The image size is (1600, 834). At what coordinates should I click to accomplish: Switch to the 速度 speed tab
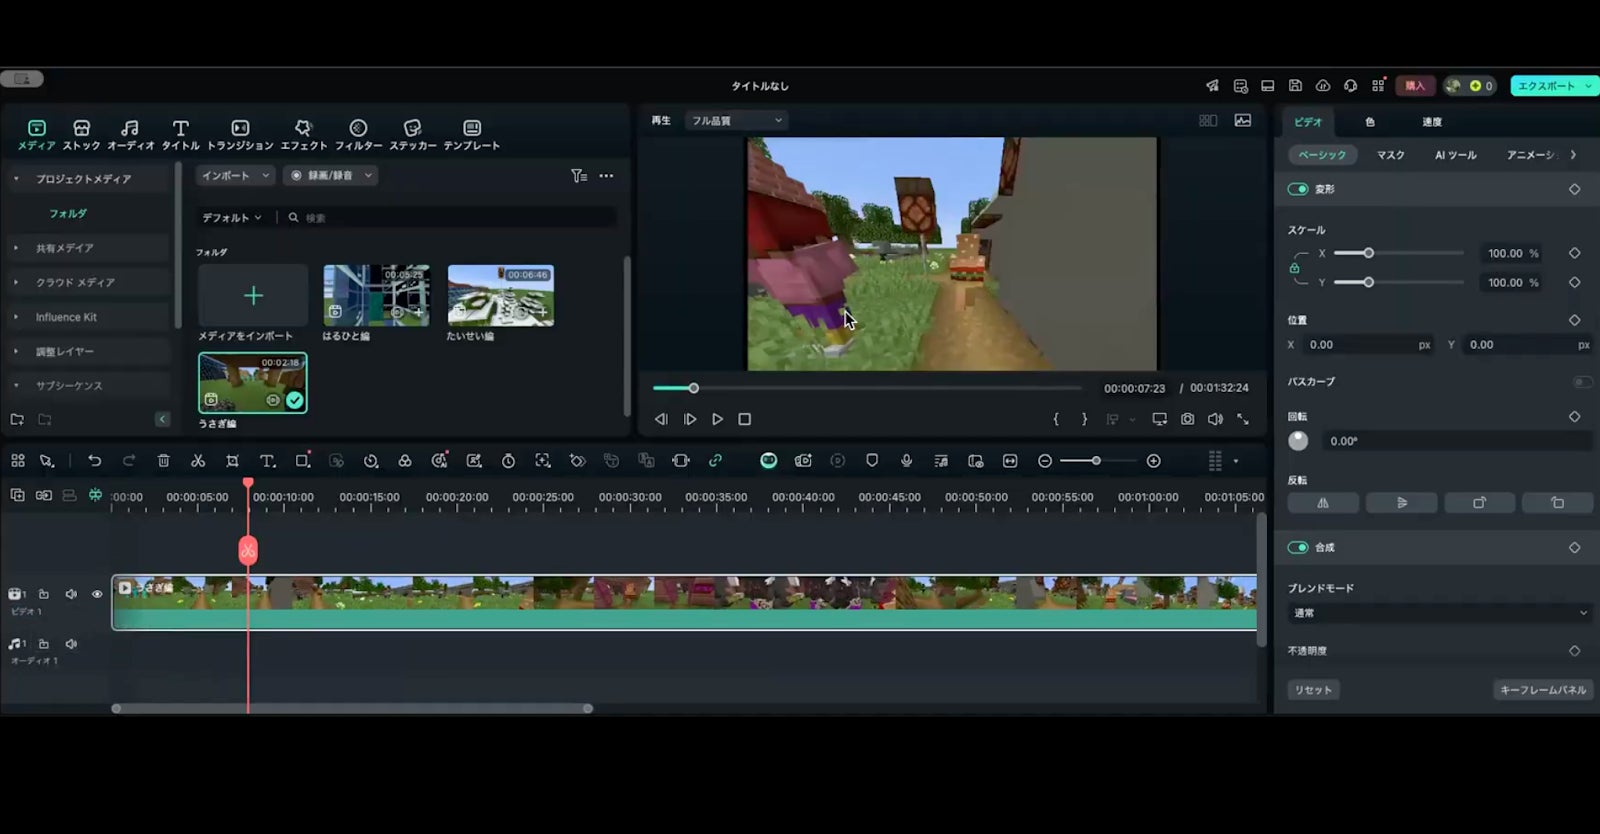pyautogui.click(x=1432, y=122)
